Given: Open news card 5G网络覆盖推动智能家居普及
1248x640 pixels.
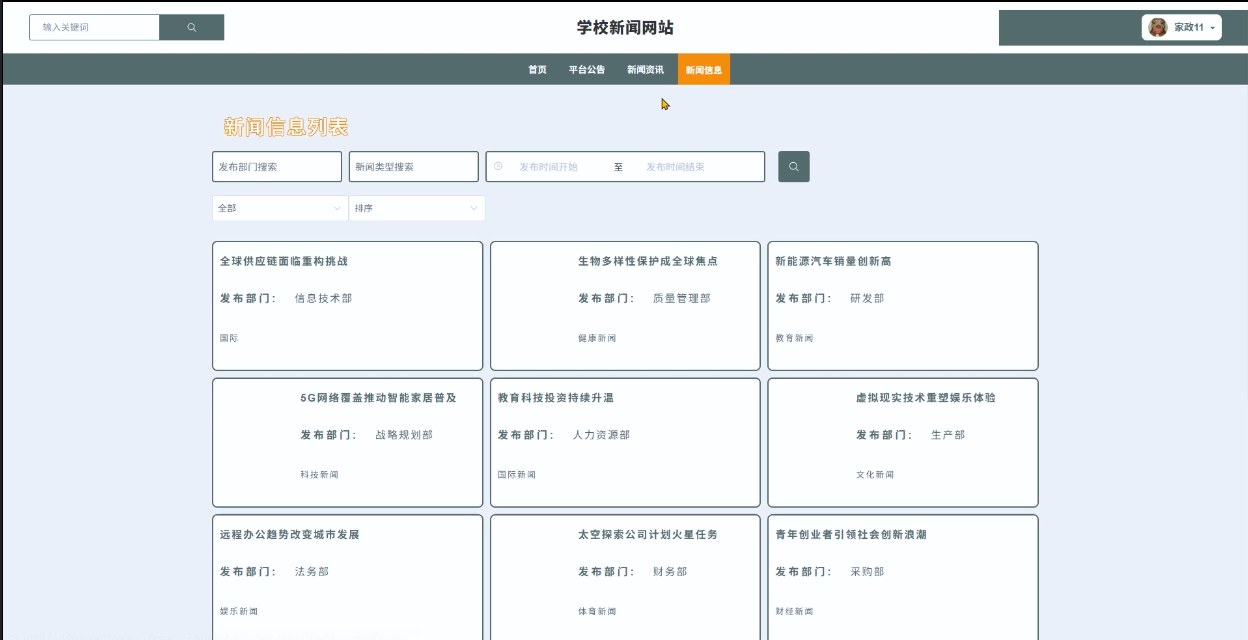Looking at the screenshot, I should point(348,443).
